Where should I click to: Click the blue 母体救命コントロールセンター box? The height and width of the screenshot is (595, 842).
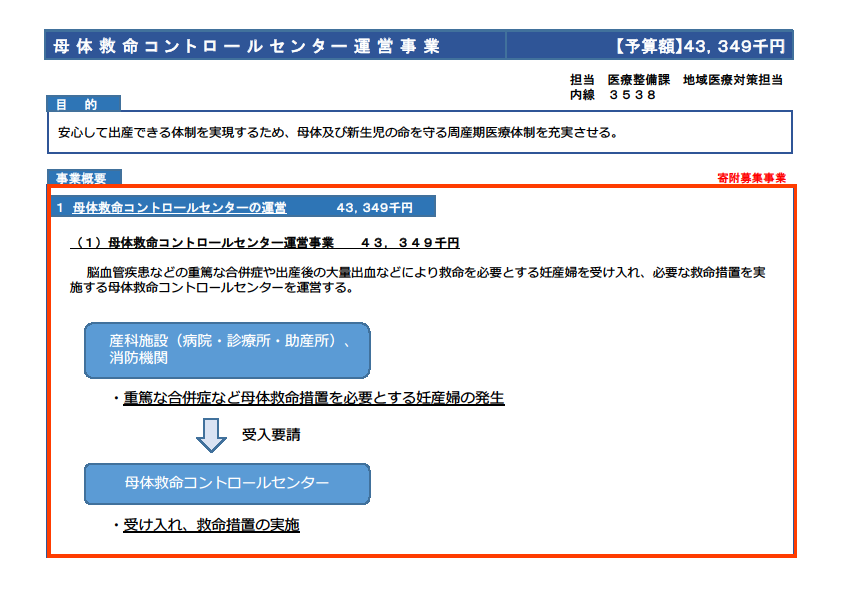pos(227,483)
